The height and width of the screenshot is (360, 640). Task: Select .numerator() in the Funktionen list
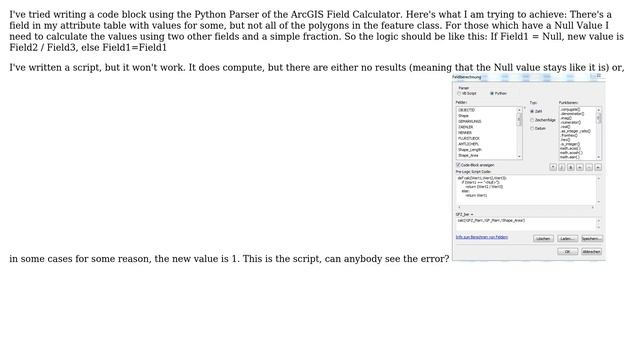(570, 122)
